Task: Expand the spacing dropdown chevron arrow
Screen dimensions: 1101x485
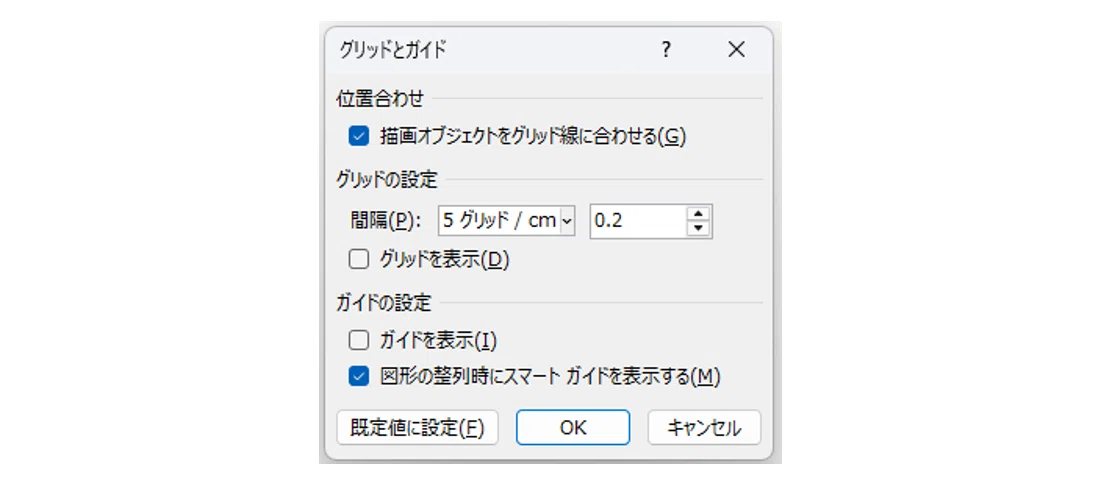Action: click(567, 222)
